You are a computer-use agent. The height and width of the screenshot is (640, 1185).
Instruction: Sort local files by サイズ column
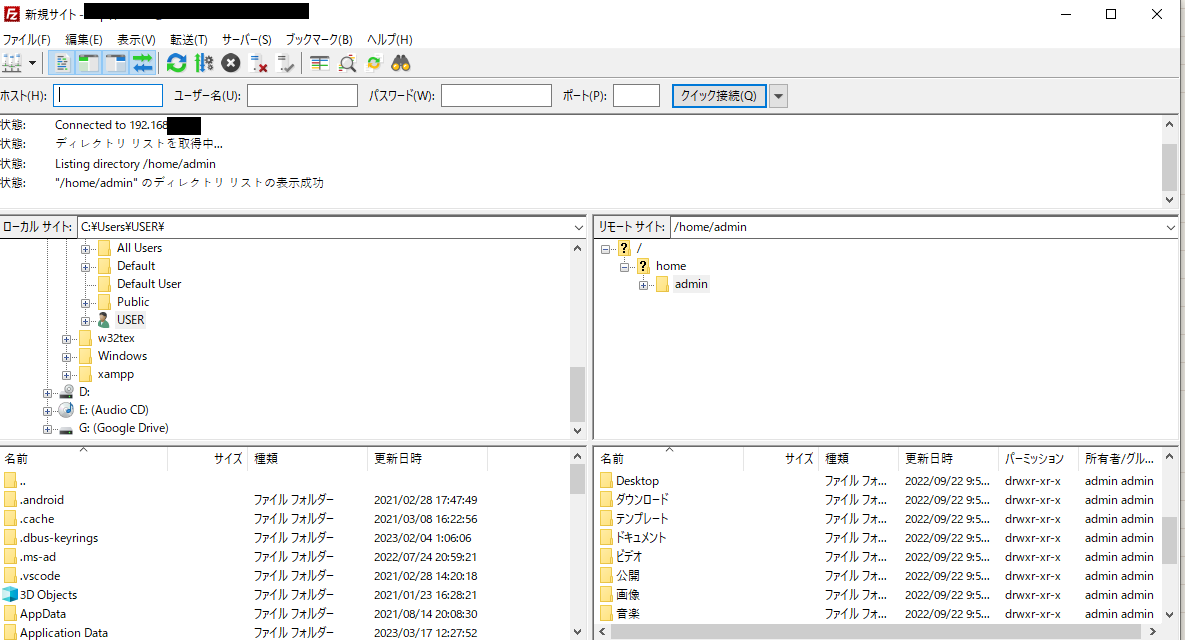[x=208, y=459]
